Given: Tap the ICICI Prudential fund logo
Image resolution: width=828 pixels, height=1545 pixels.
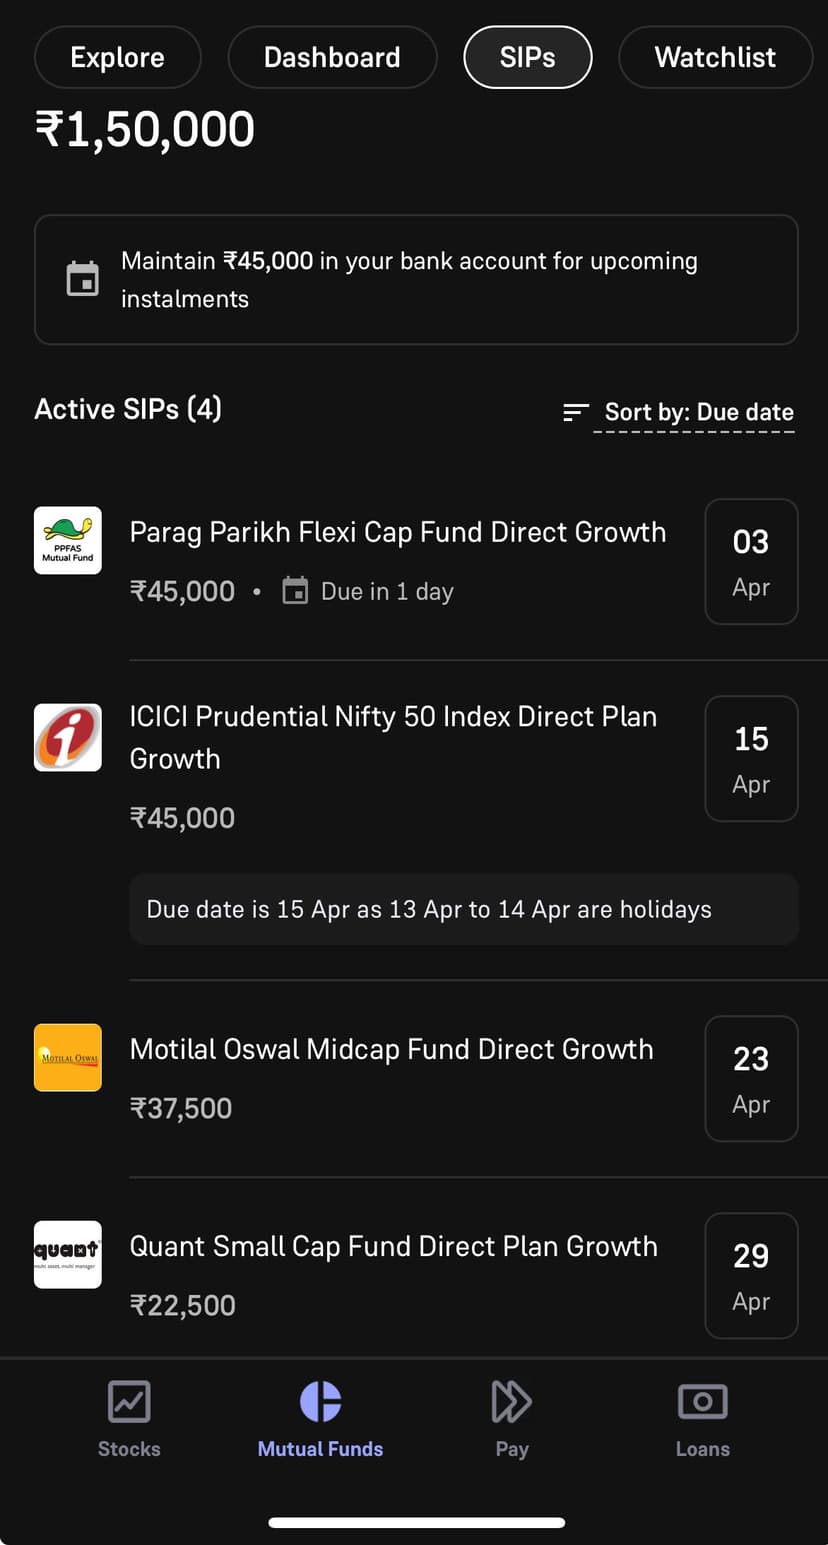Looking at the screenshot, I should [68, 737].
